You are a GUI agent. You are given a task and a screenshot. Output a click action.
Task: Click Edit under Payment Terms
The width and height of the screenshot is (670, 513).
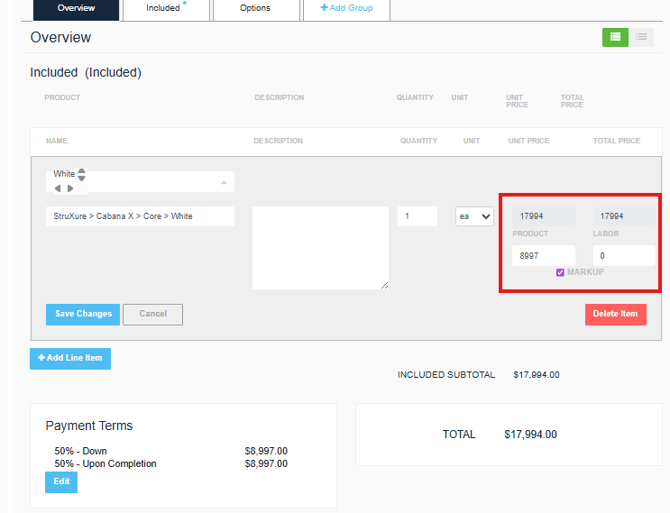click(x=61, y=482)
